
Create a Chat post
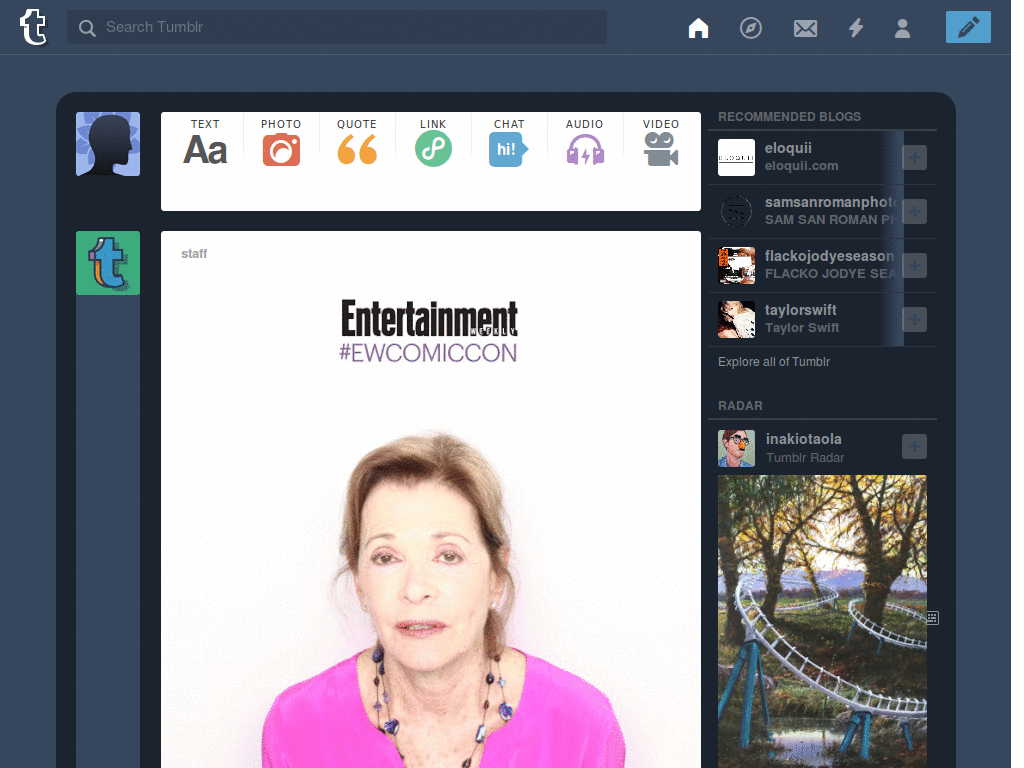point(509,142)
